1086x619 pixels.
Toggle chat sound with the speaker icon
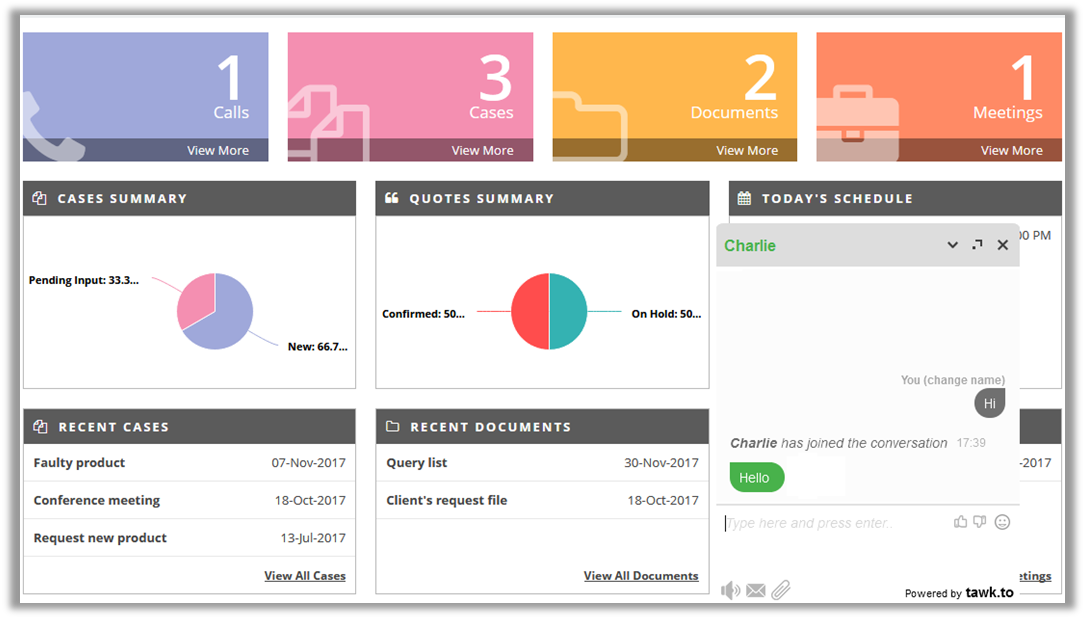tap(731, 591)
